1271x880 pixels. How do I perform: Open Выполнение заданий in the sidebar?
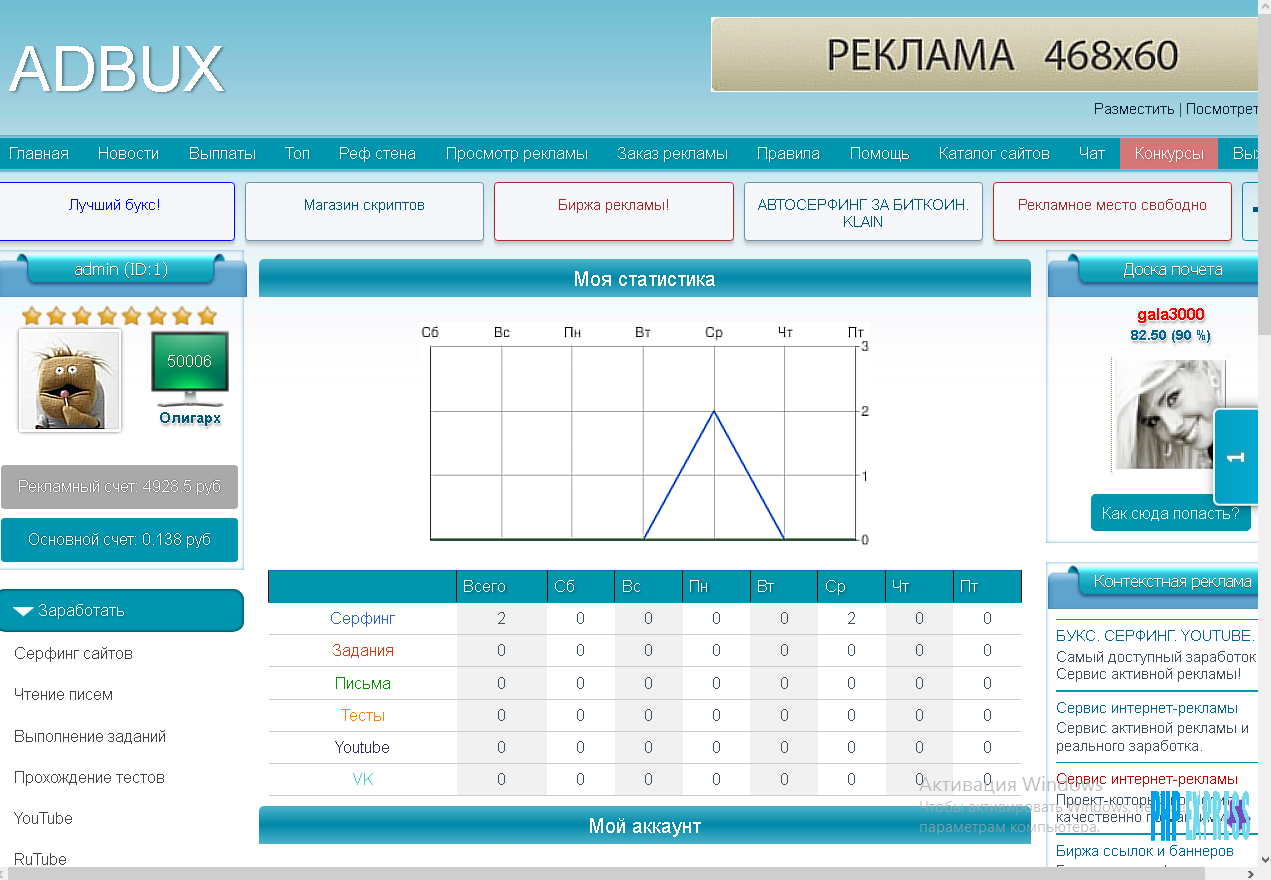tap(90, 736)
